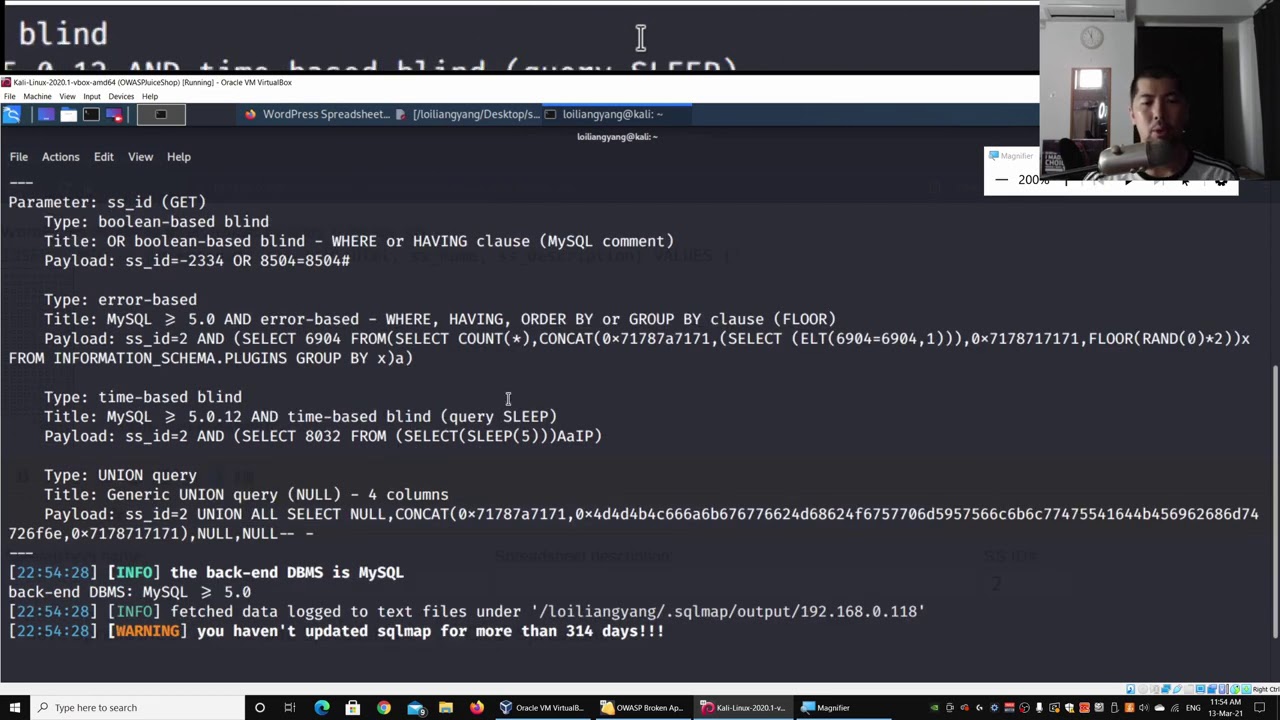Viewport: 1280px width, 720px height.
Task: Select the active terminal workspace thumbnail in panel
Action: pos(160,114)
